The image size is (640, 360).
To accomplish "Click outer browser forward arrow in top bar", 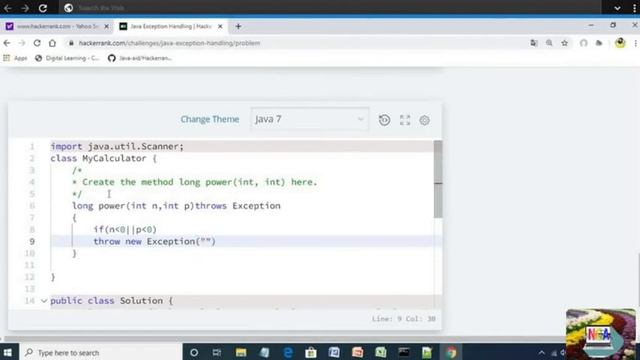I will [25, 8].
